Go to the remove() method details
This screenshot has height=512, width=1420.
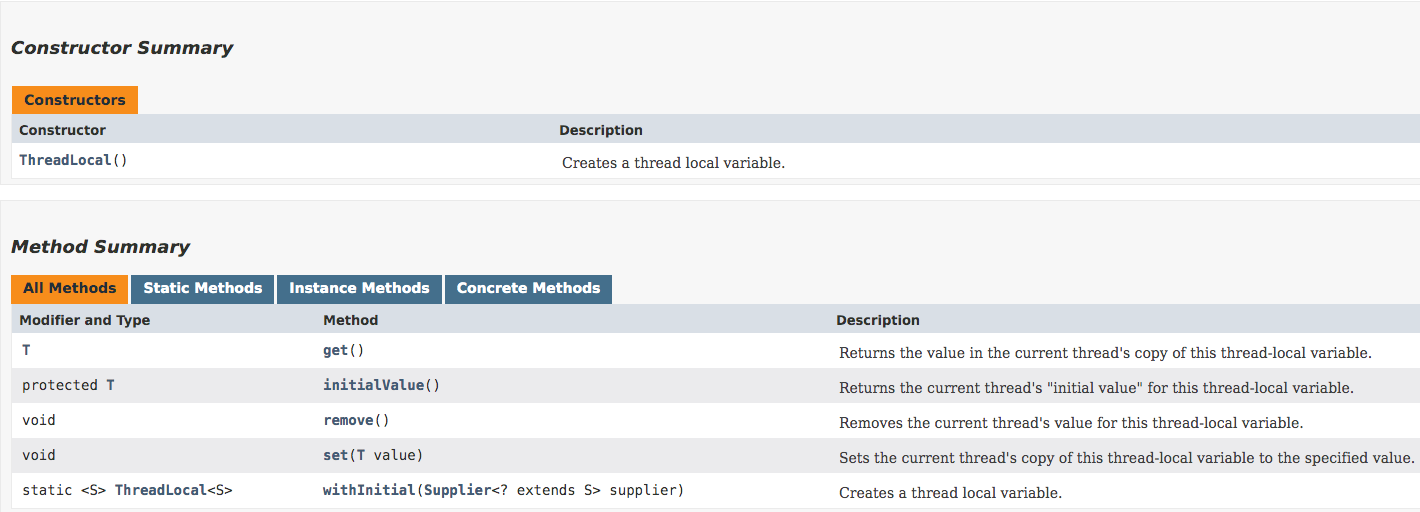(348, 420)
